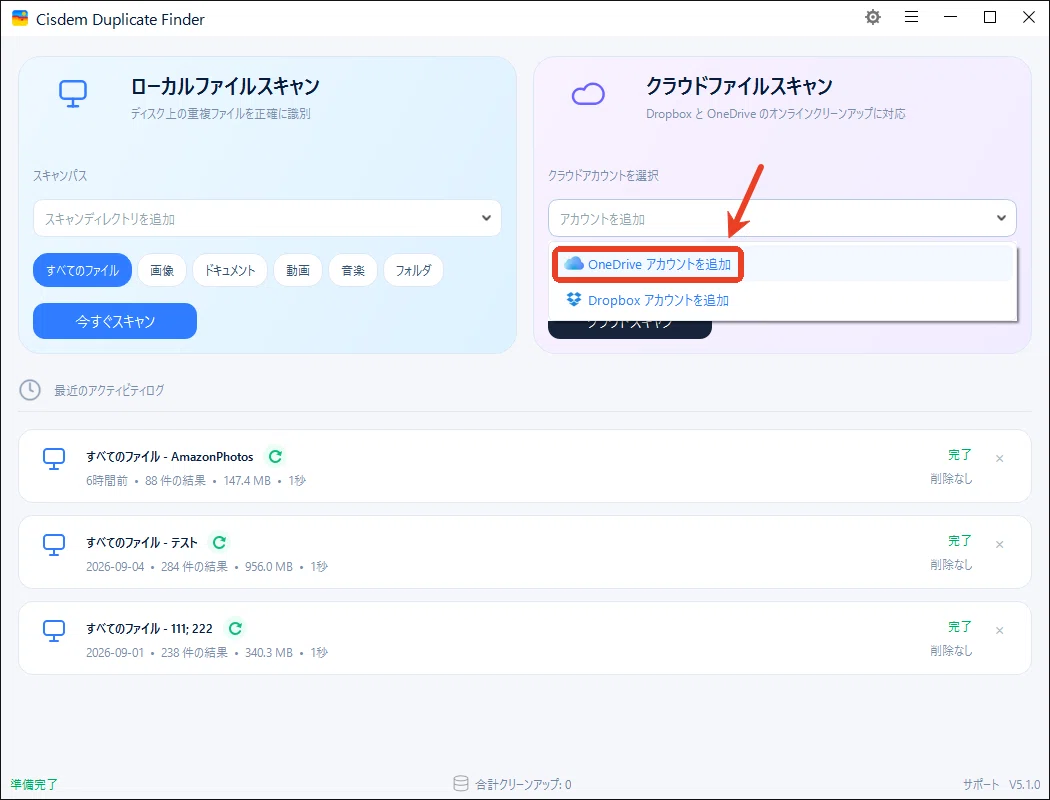Click the 最近のアクティビティログ heading
The image size is (1050, 800).
tap(109, 390)
